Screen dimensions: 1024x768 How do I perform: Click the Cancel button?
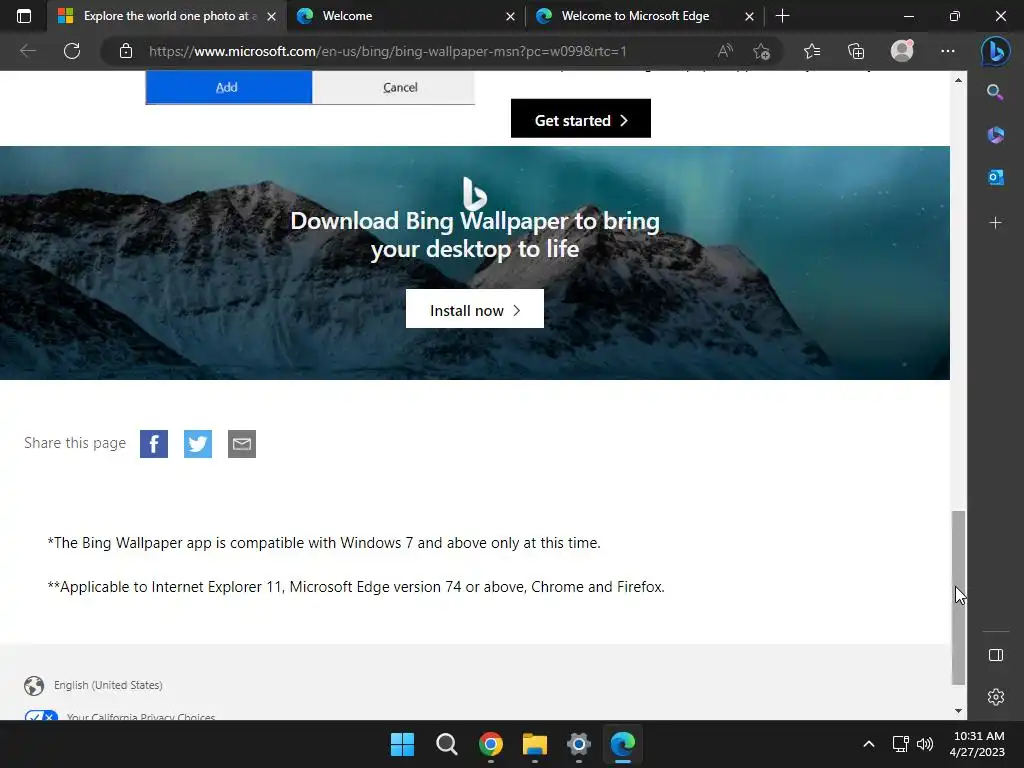(394, 88)
